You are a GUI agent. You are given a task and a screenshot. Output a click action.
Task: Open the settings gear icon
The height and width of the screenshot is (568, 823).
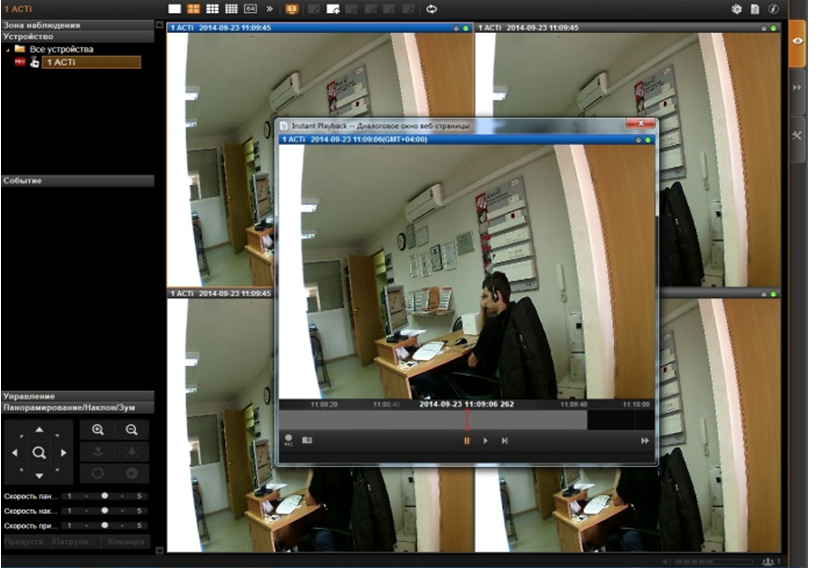click(736, 9)
